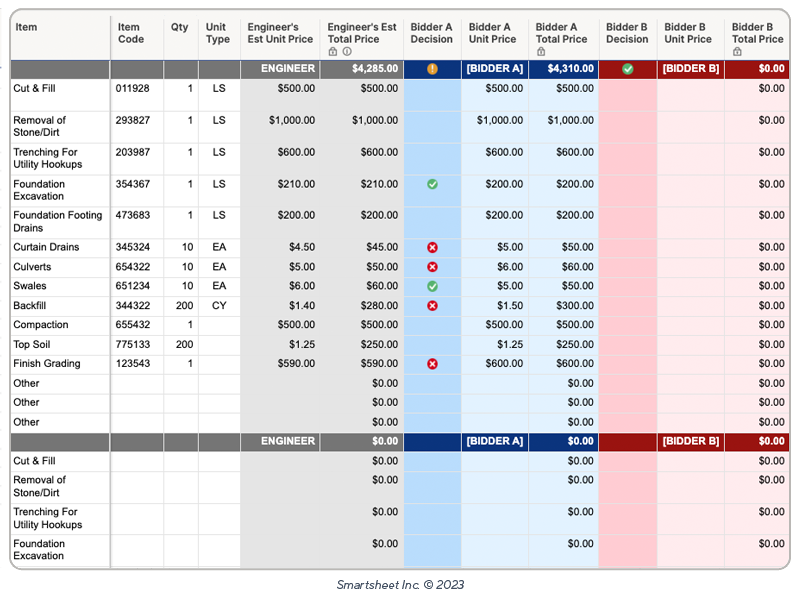
Task: Click the red X for Curtain Drains
Action: coord(432,247)
